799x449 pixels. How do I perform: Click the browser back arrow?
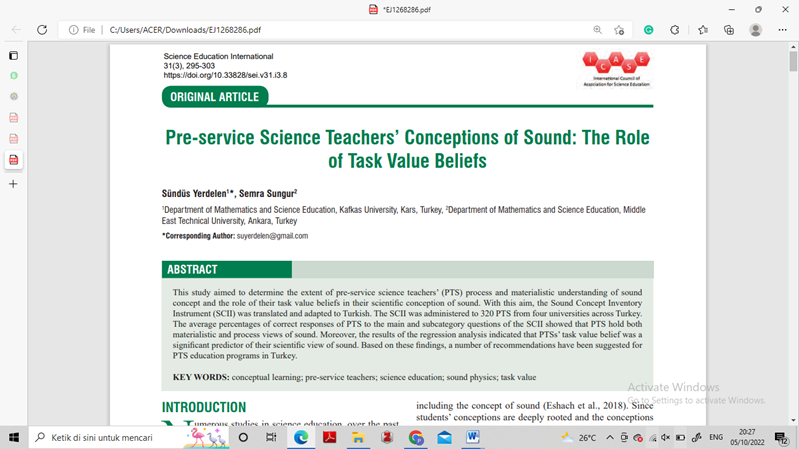[x=16, y=30]
